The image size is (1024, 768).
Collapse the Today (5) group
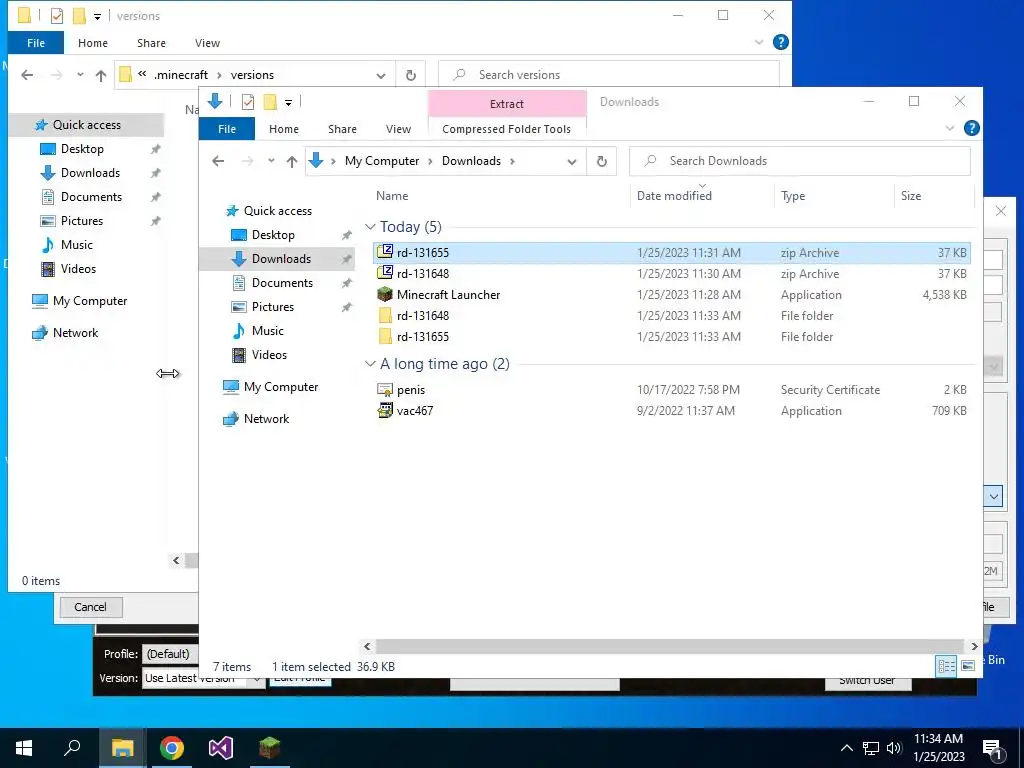pyautogui.click(x=370, y=227)
